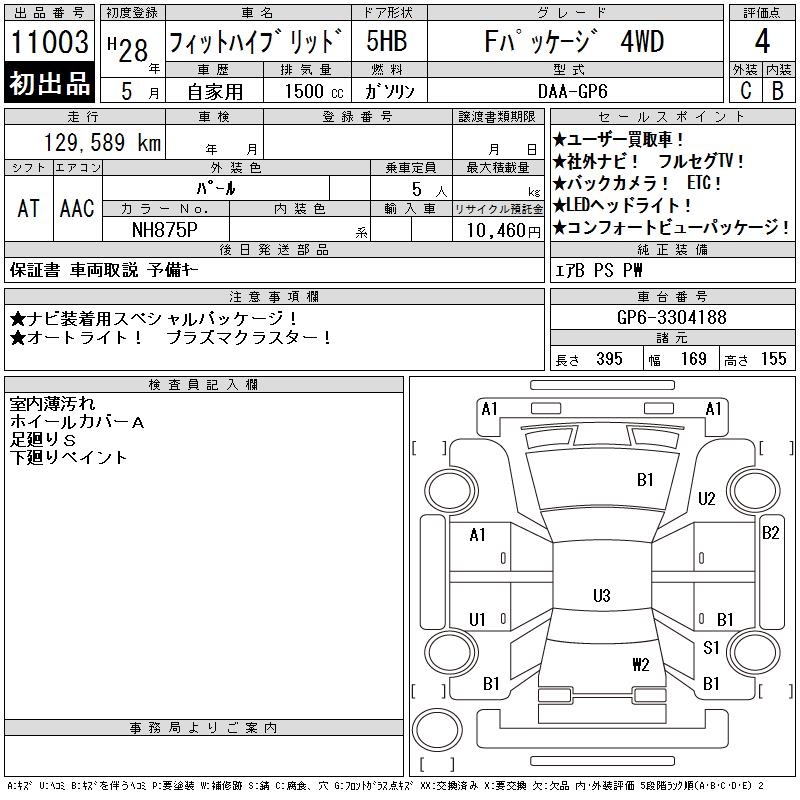
Task: Select the AT shift value
Action: [28, 208]
